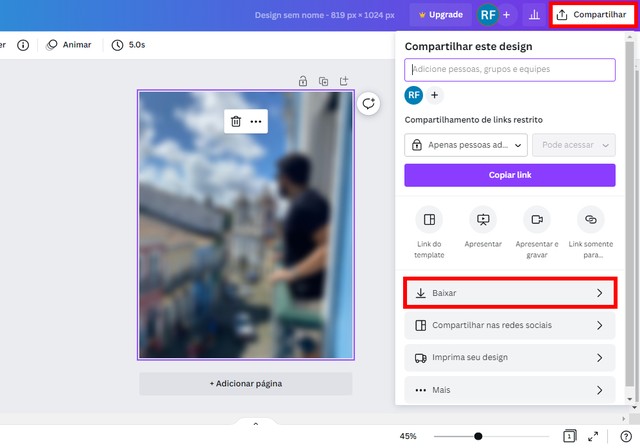Open the page grid view icon
Image resolution: width=640 pixels, height=448 pixels.
[569, 436]
